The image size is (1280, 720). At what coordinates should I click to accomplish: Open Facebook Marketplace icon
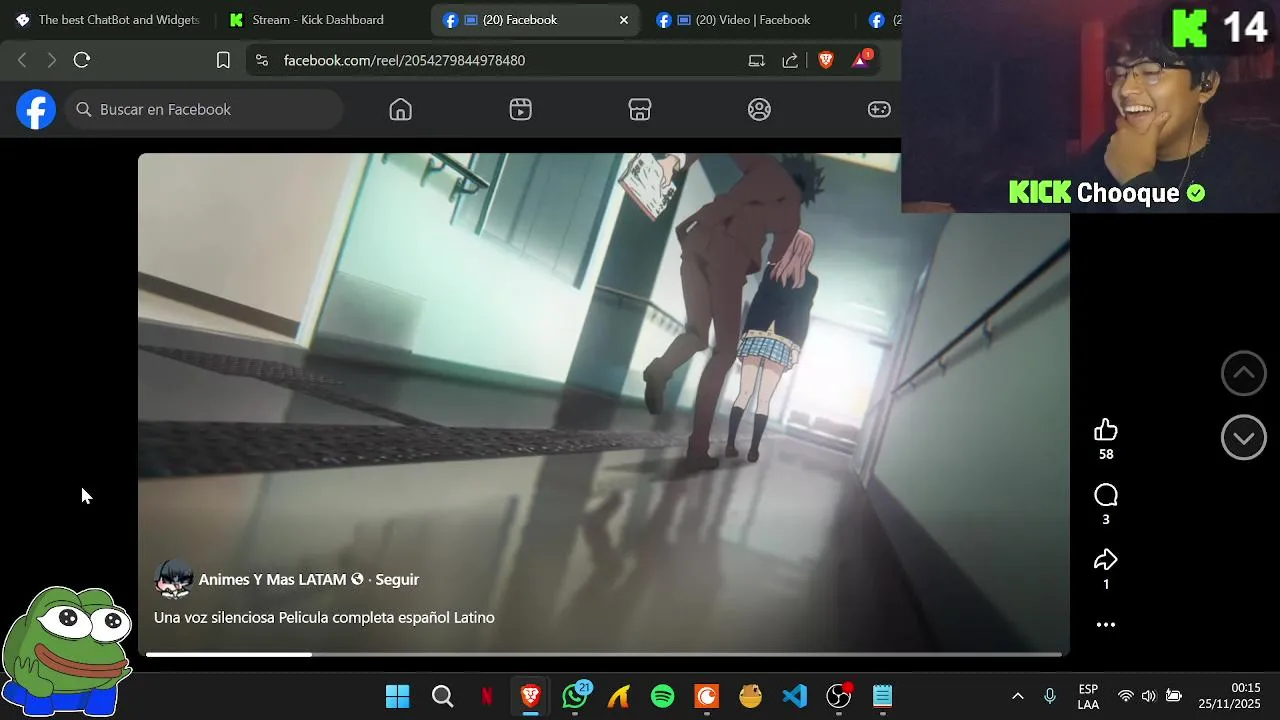click(x=640, y=110)
